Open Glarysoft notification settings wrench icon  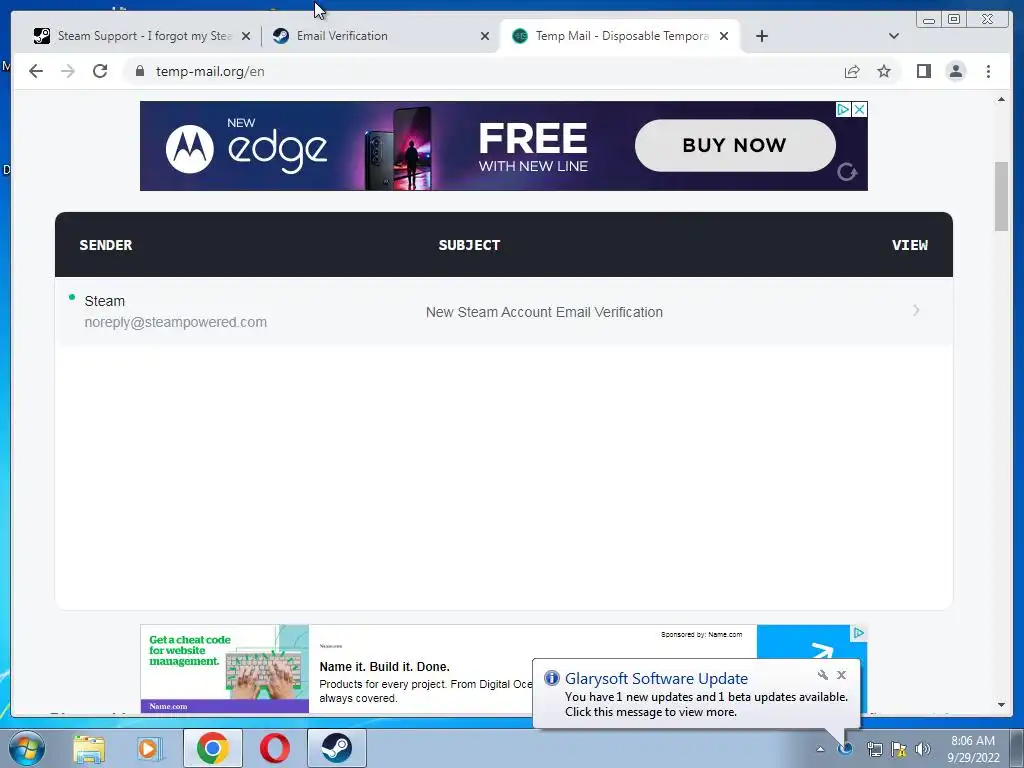(823, 675)
